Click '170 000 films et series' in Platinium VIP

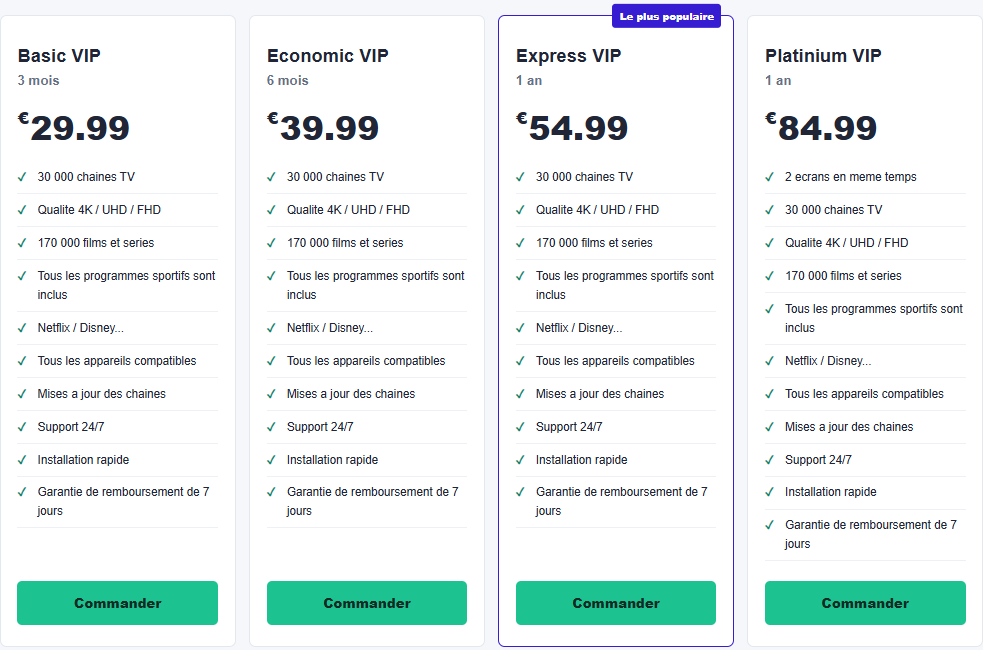843,276
